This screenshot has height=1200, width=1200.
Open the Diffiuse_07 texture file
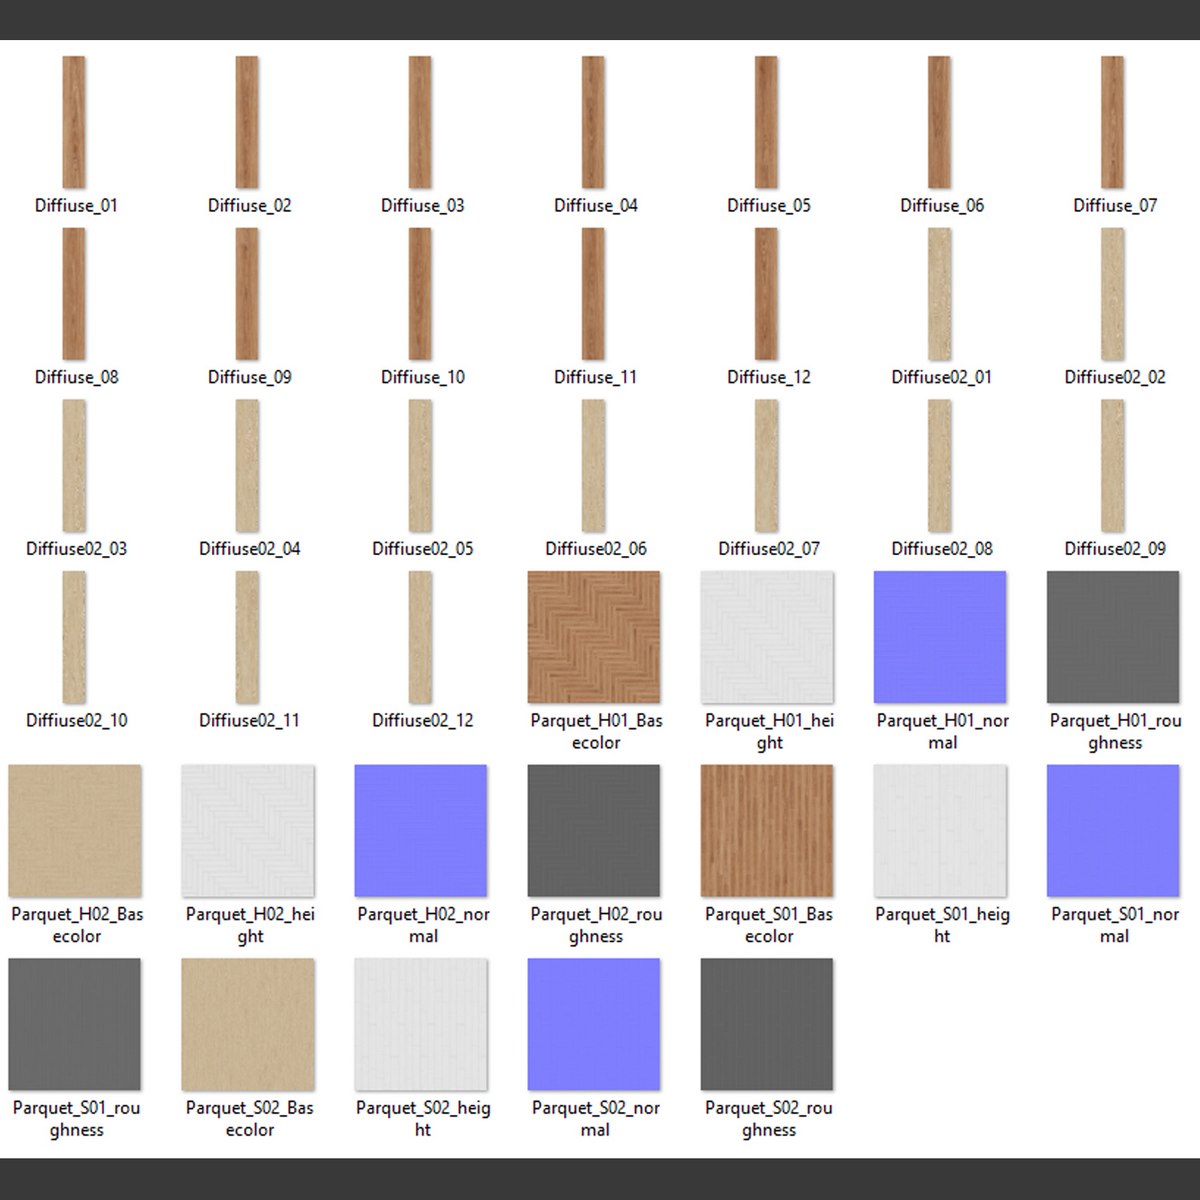coord(1112,122)
